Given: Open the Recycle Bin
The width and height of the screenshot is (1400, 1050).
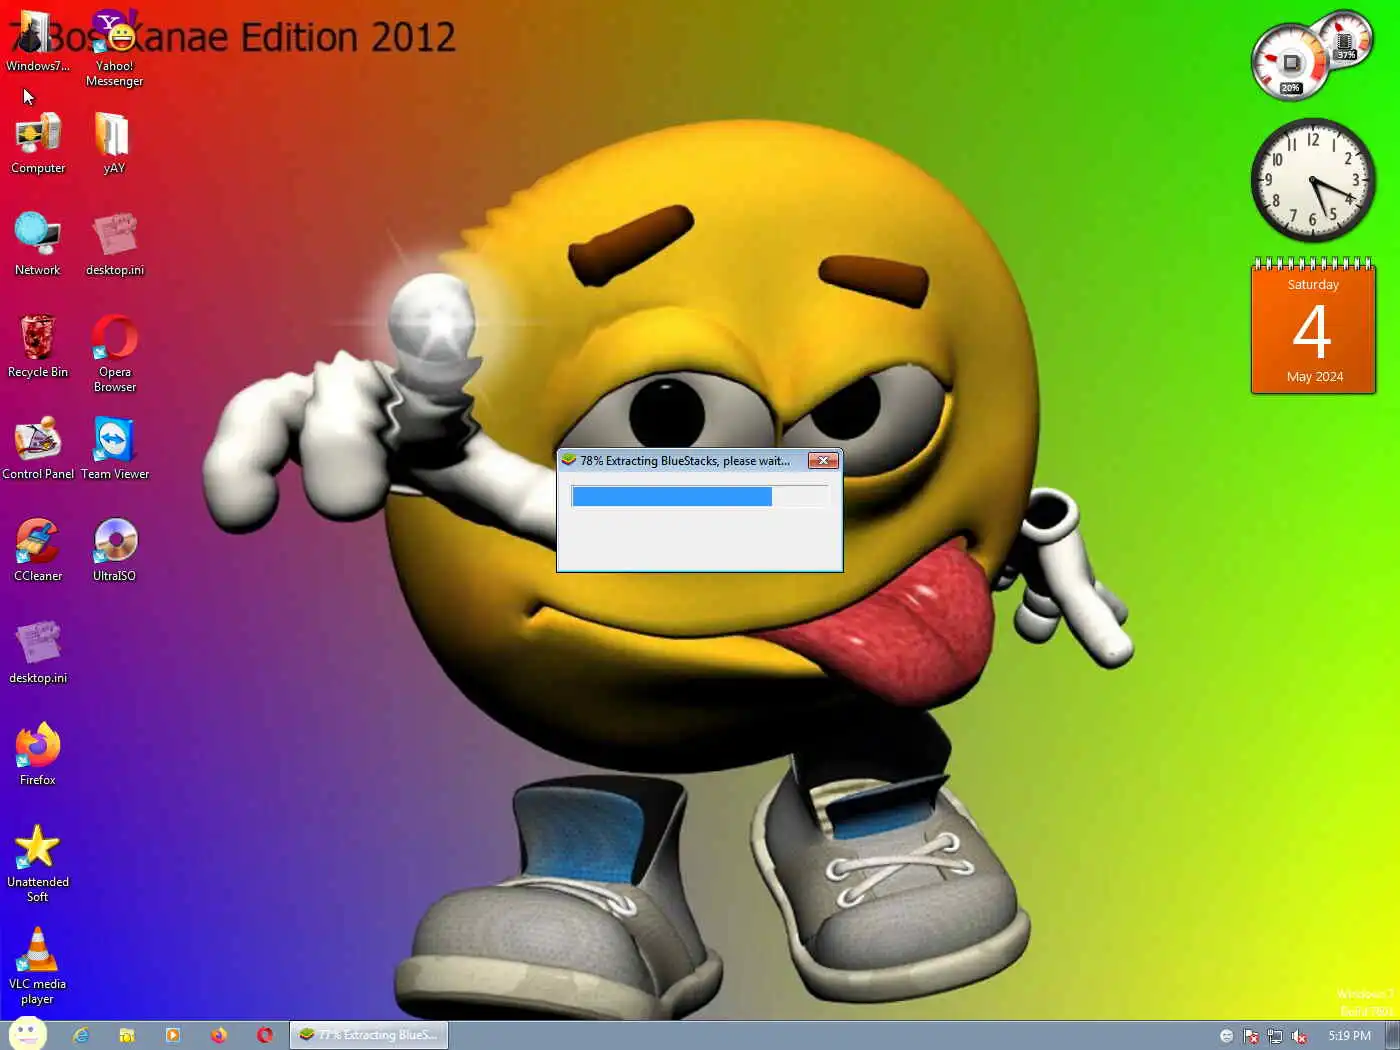Looking at the screenshot, I should tap(38, 346).
